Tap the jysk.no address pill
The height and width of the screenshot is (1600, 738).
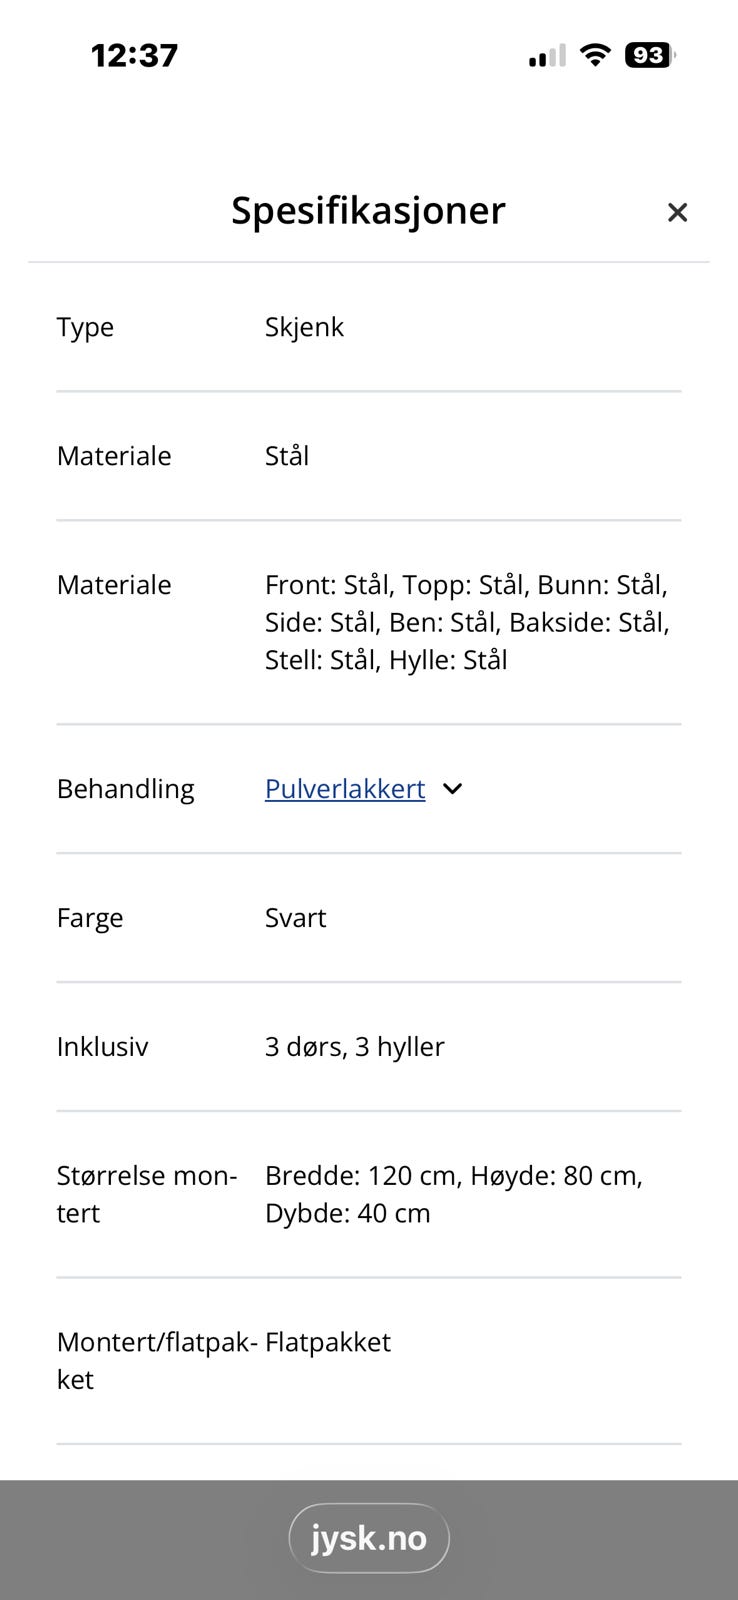click(x=368, y=1538)
